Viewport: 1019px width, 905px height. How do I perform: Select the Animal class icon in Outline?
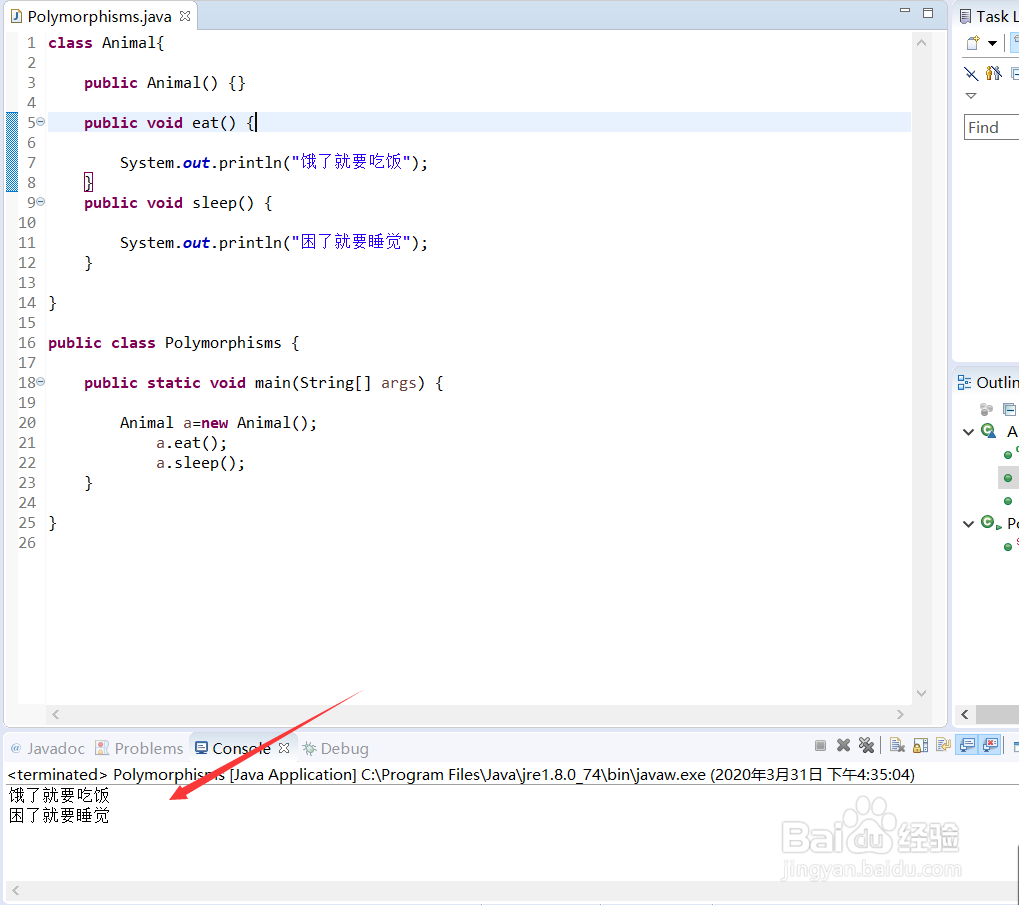tap(988, 431)
